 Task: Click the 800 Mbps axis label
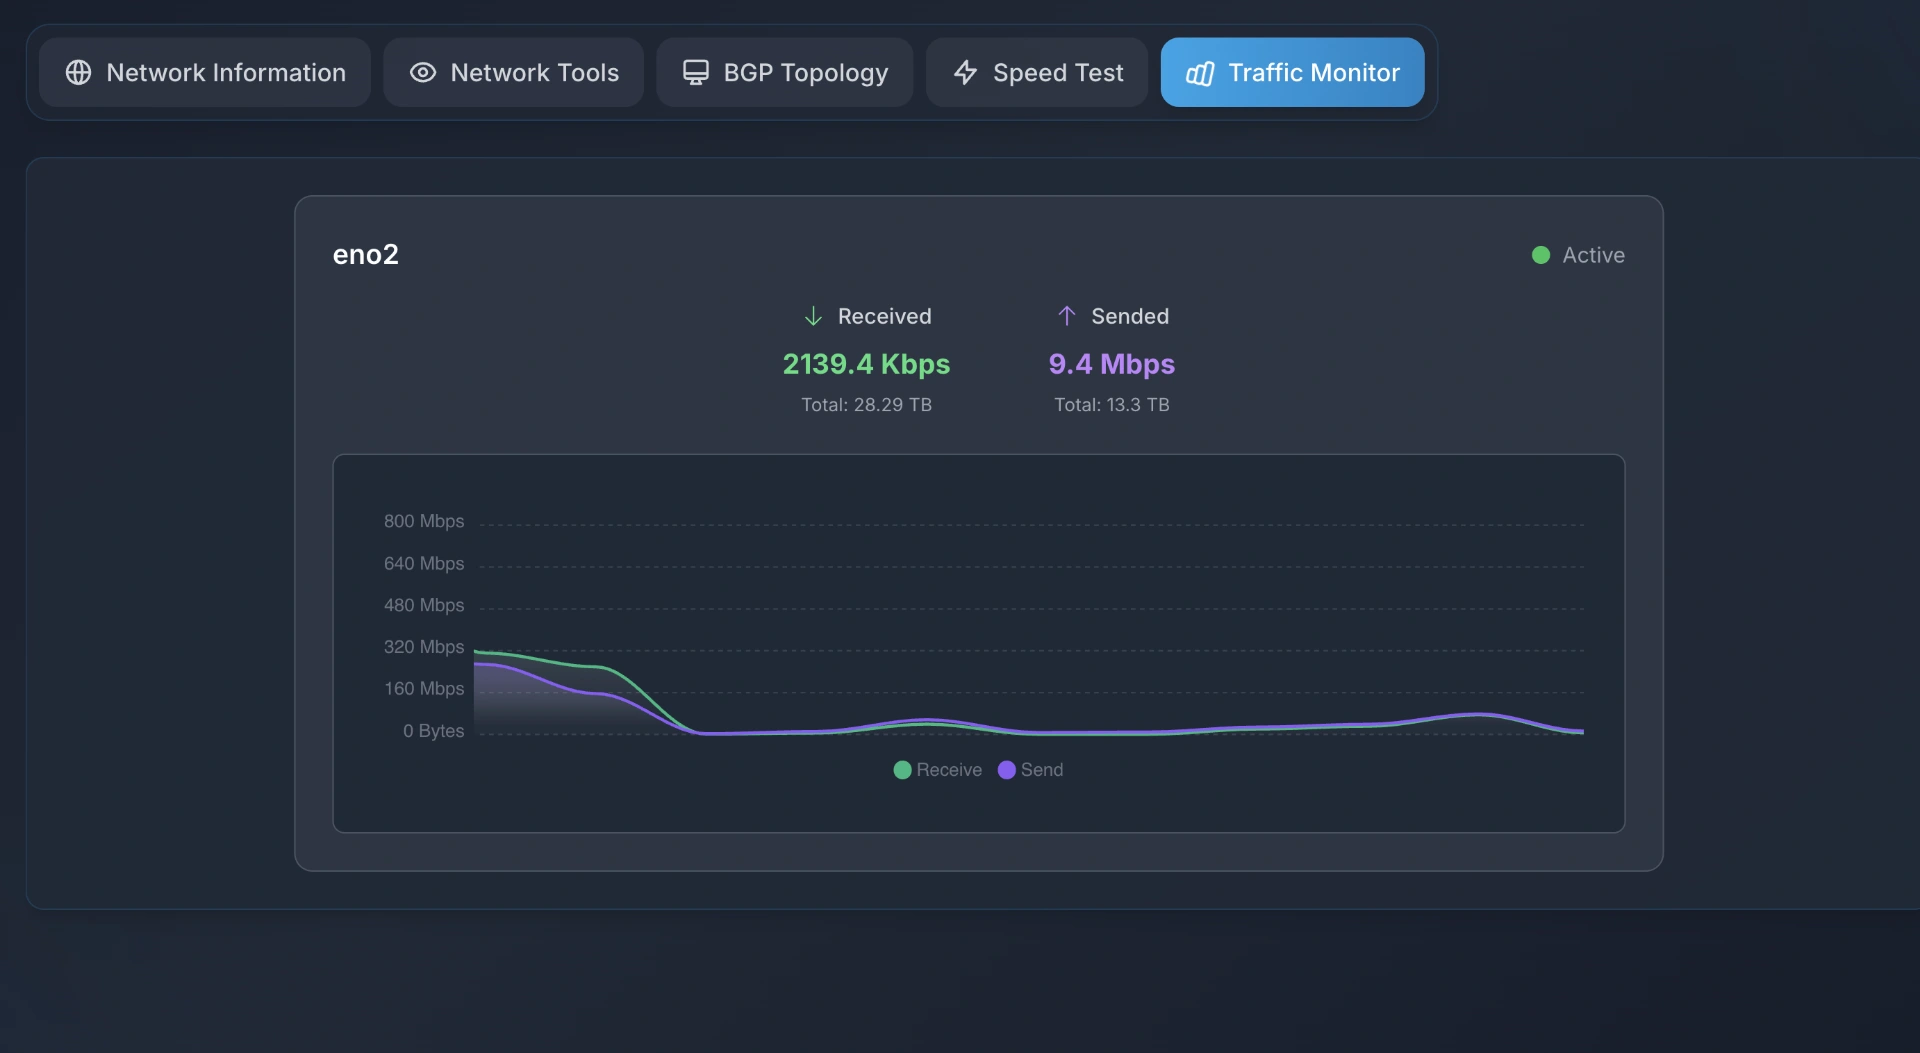coord(423,522)
